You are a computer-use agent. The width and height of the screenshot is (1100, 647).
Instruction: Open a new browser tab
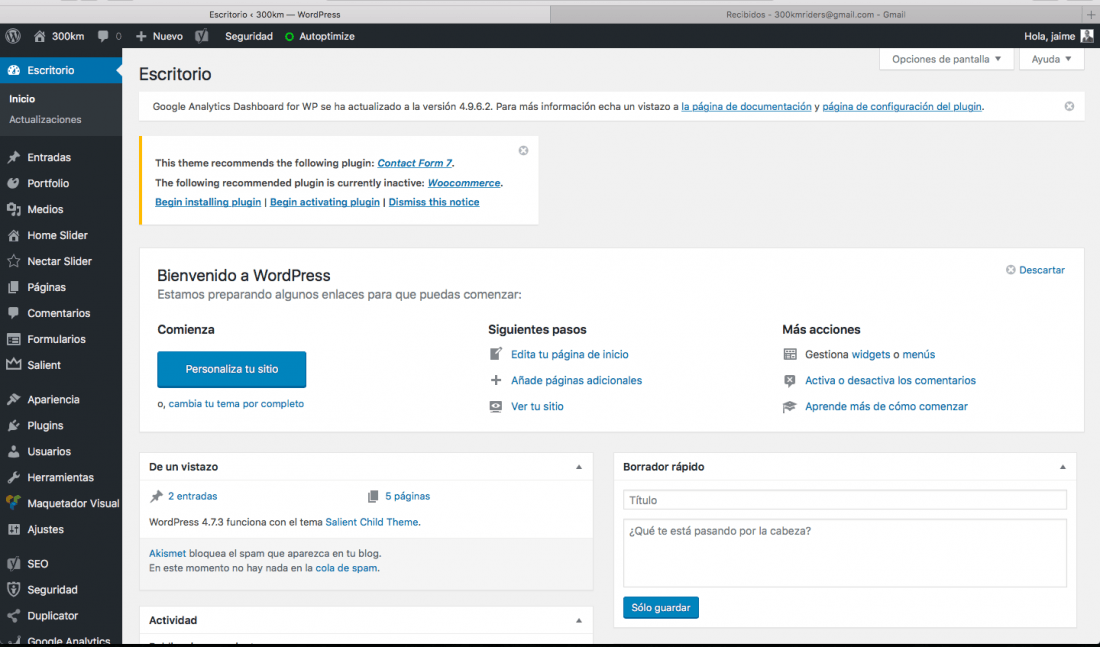click(x=1091, y=14)
